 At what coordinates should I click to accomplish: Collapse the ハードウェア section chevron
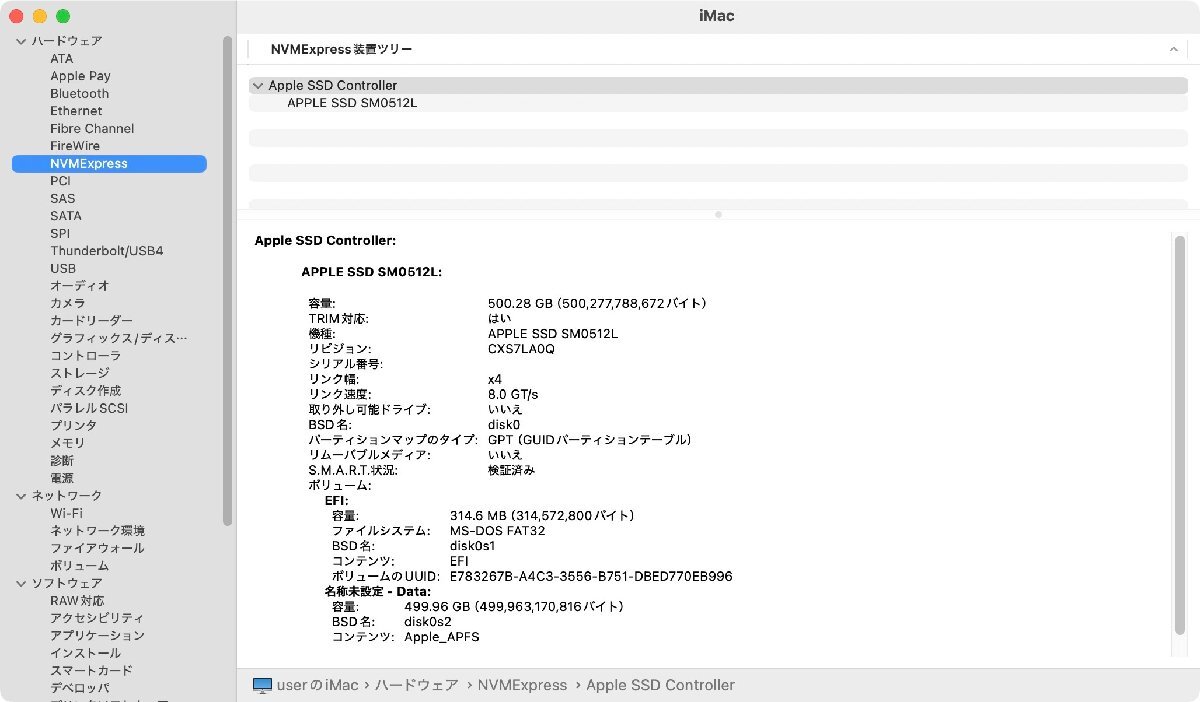(x=20, y=41)
